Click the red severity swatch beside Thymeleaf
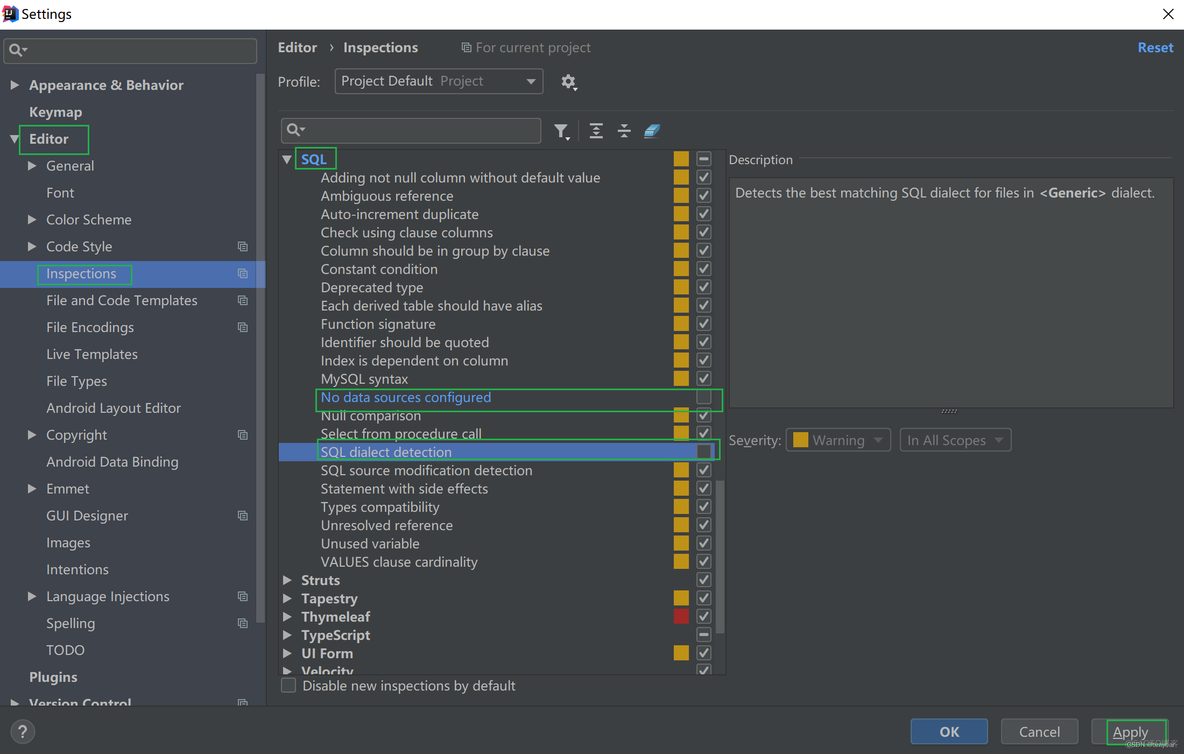This screenshot has height=754, width=1184. [x=681, y=616]
